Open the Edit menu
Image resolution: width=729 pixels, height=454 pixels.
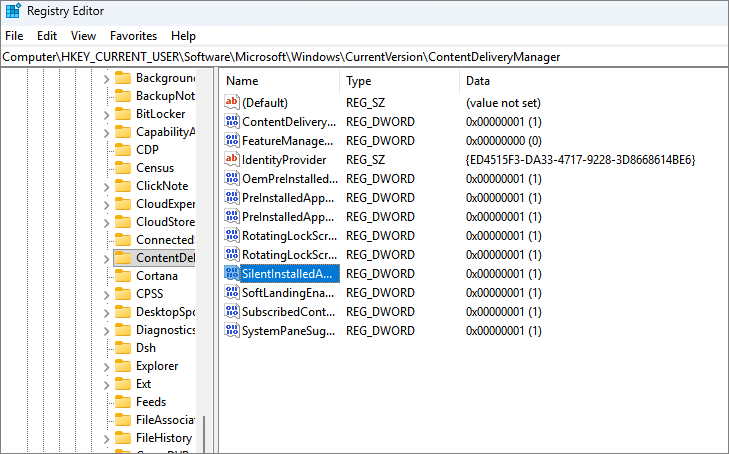click(x=47, y=35)
